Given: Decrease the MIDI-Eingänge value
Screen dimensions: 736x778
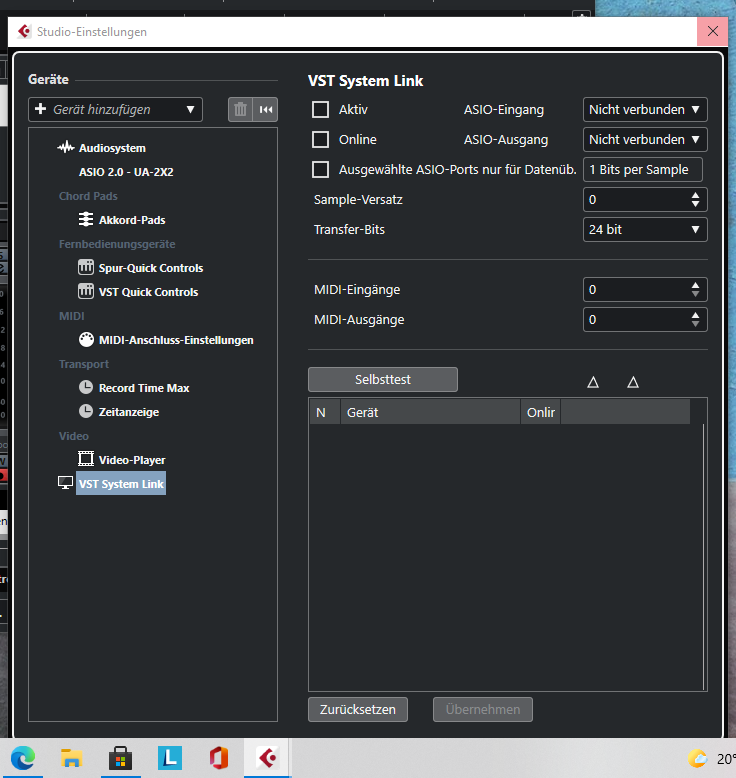Looking at the screenshot, I should click(x=695, y=294).
